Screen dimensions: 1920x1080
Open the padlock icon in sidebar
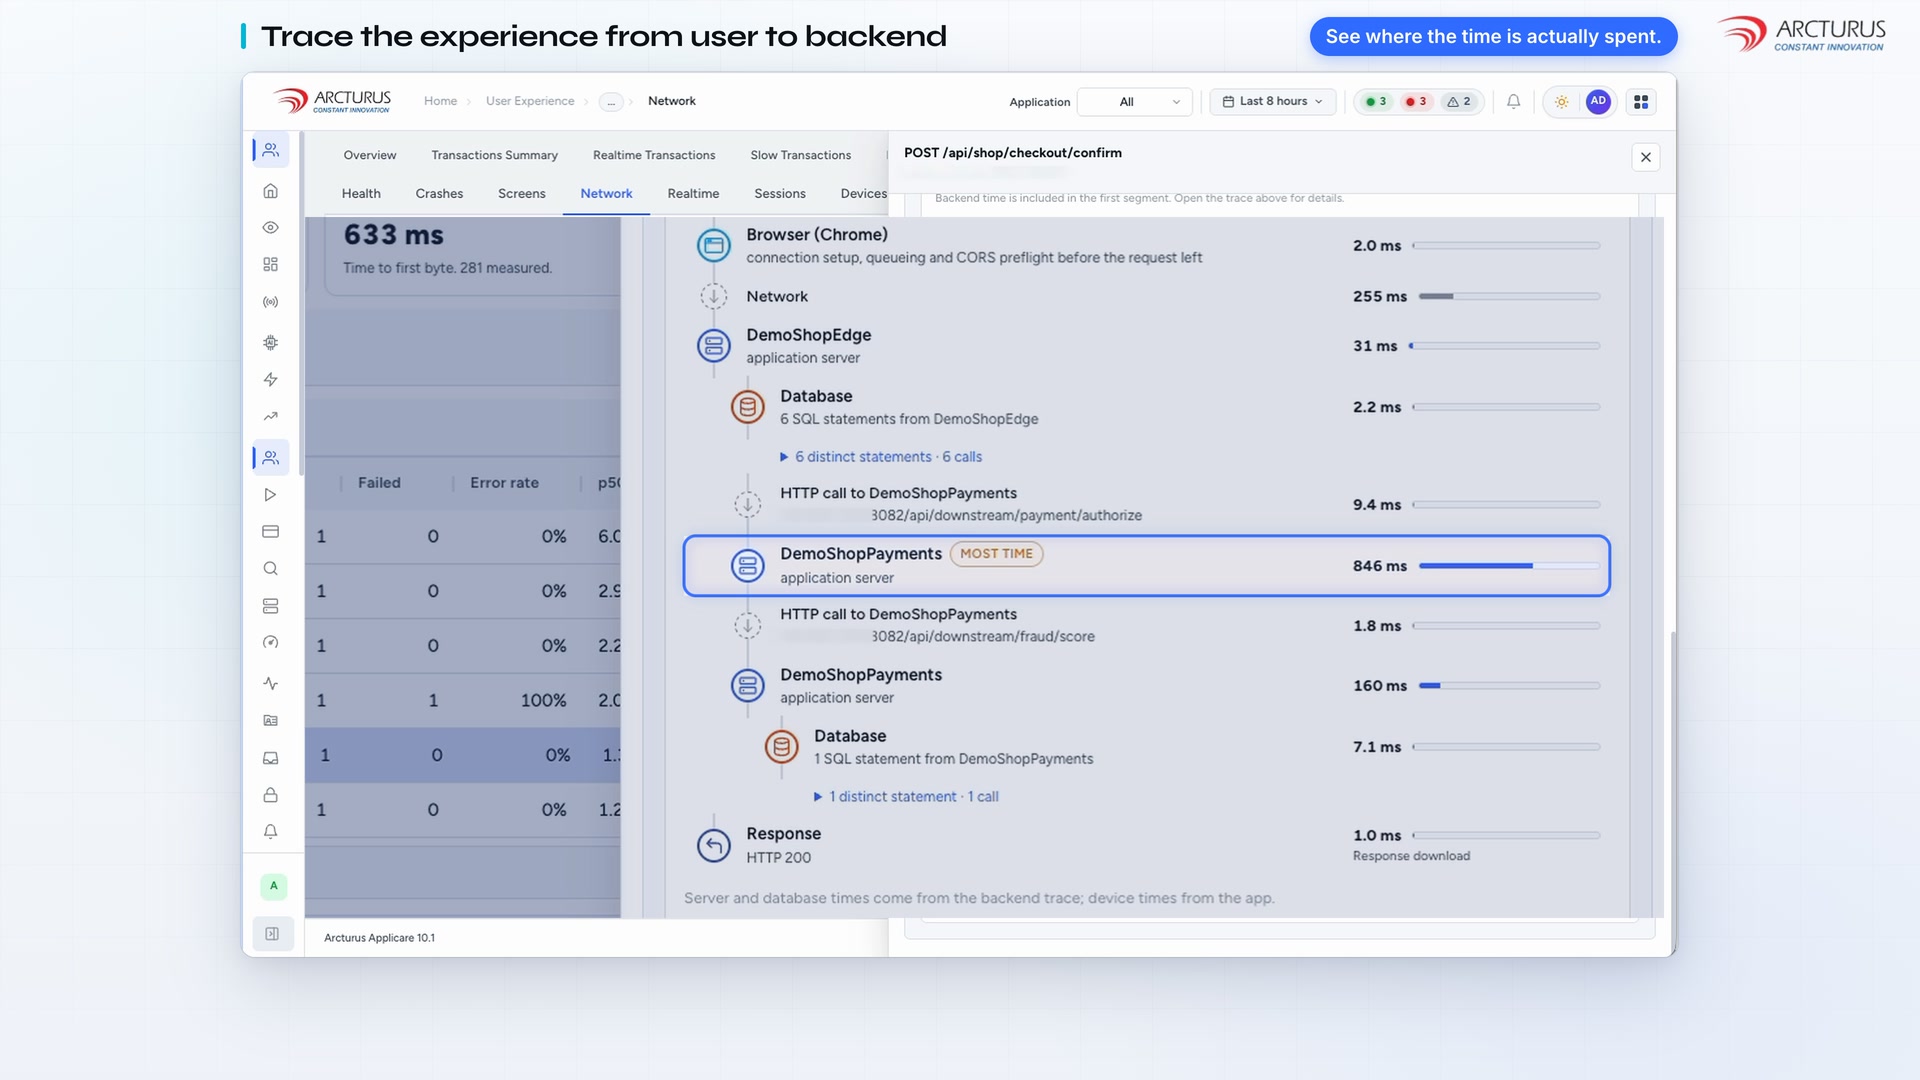[270, 795]
